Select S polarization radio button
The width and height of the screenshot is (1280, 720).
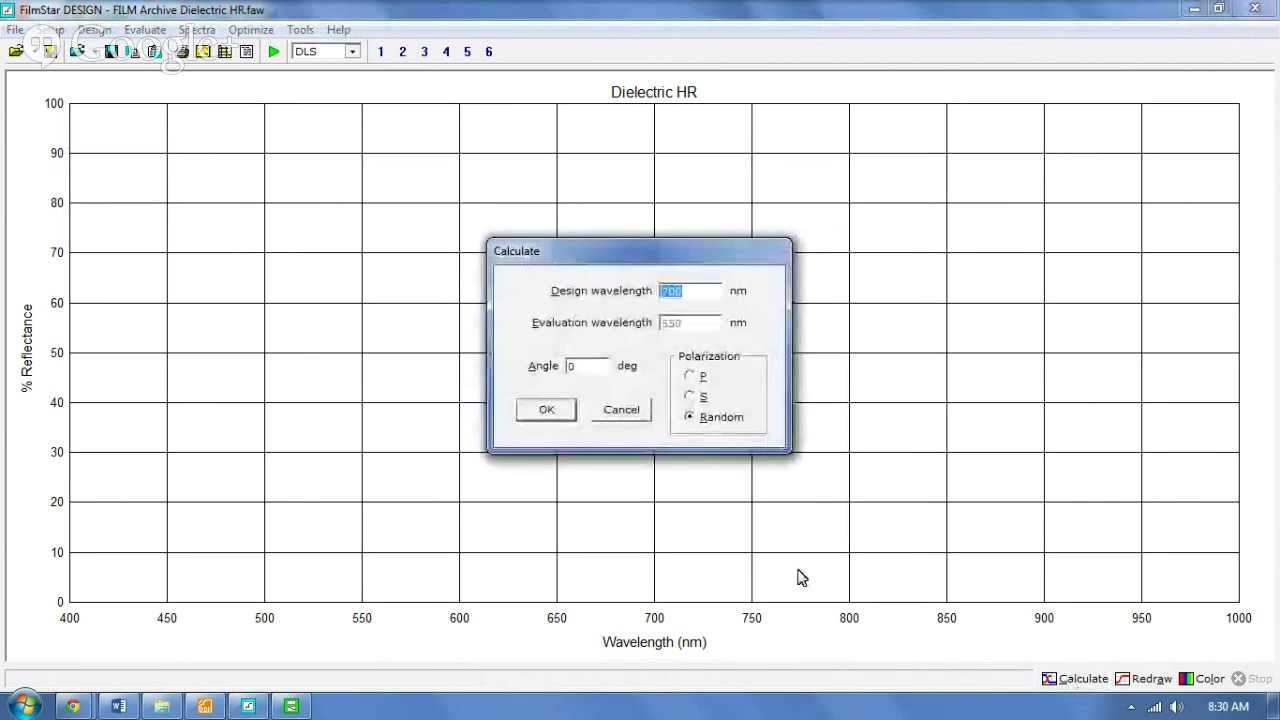tap(689, 396)
